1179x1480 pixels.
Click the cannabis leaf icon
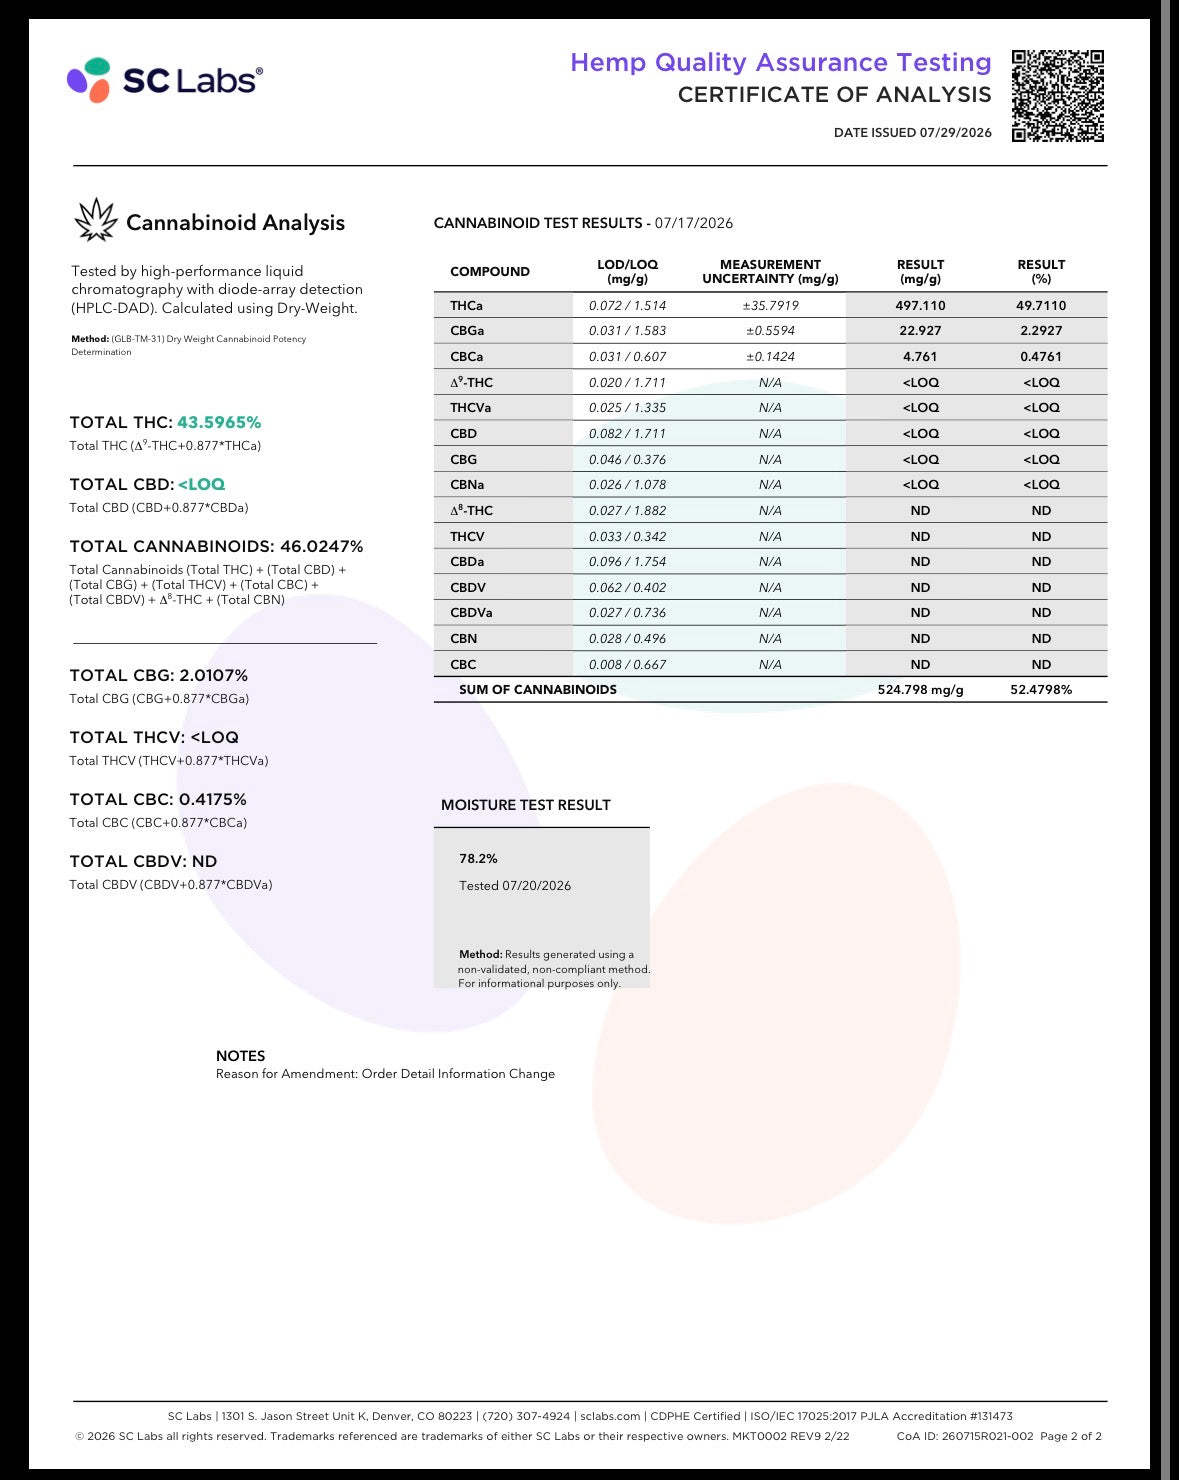(96, 221)
